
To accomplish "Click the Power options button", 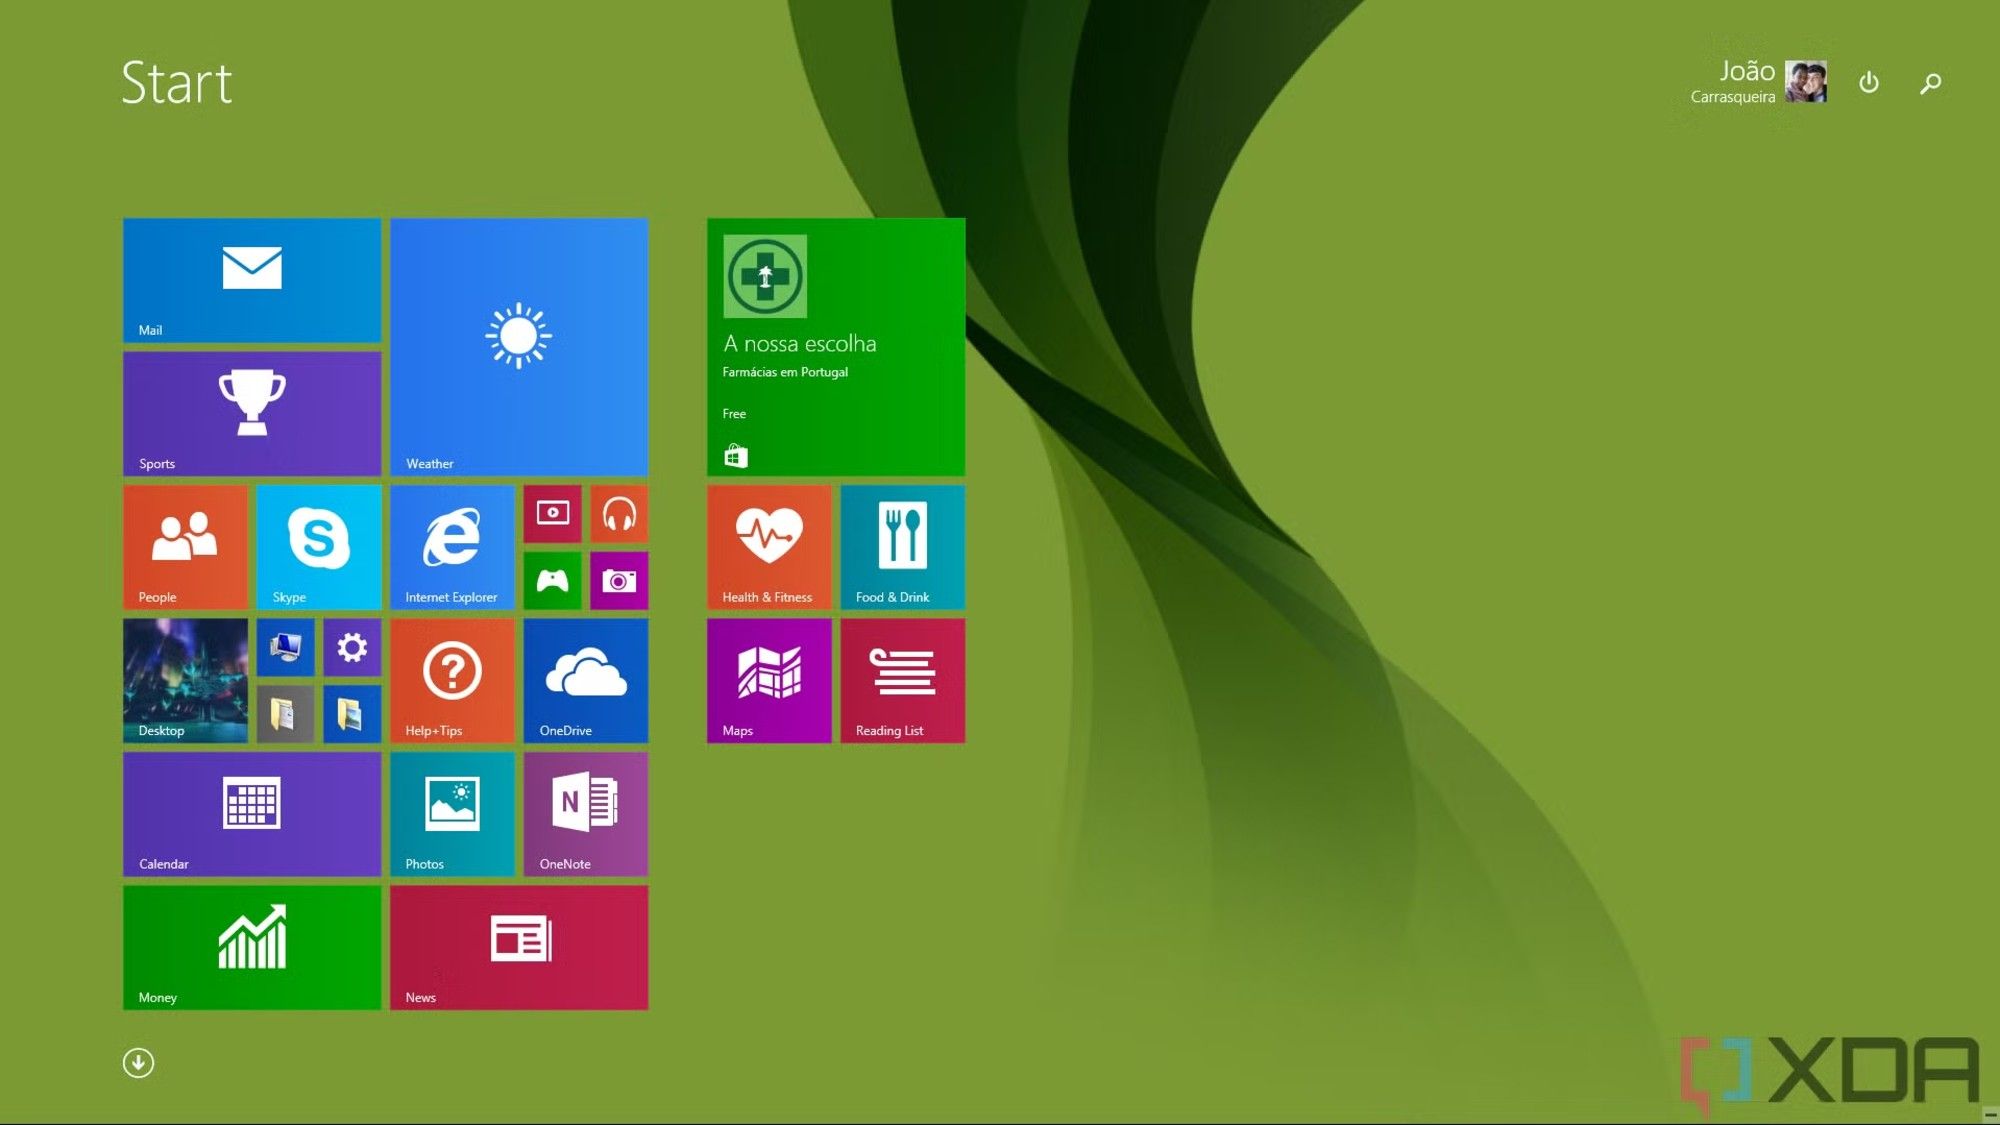I will pyautogui.click(x=1869, y=82).
